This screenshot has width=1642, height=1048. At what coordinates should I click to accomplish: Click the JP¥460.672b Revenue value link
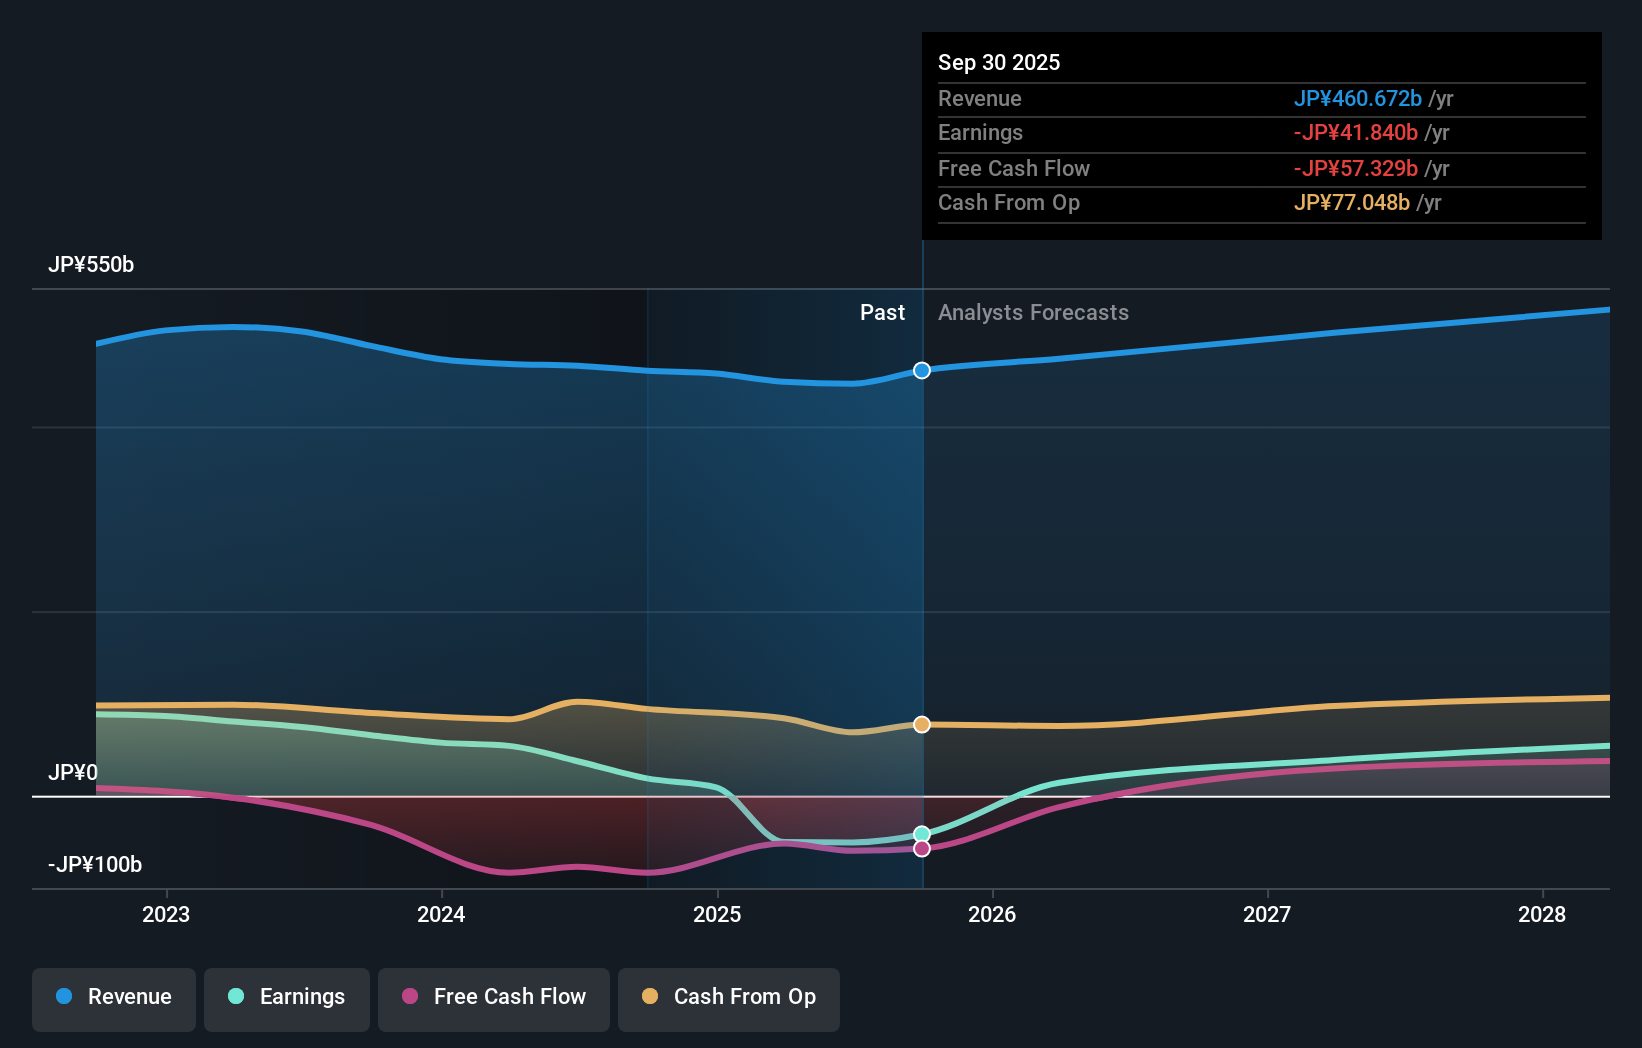(1360, 98)
